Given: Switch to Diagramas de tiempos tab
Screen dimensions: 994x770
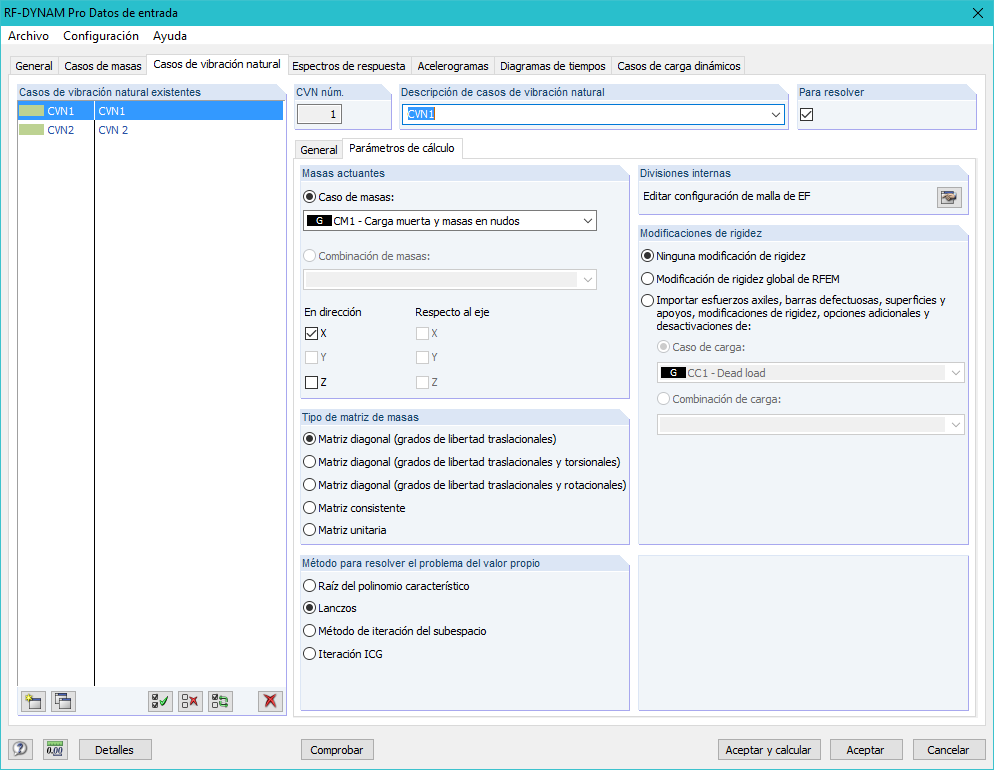Looking at the screenshot, I should point(553,66).
